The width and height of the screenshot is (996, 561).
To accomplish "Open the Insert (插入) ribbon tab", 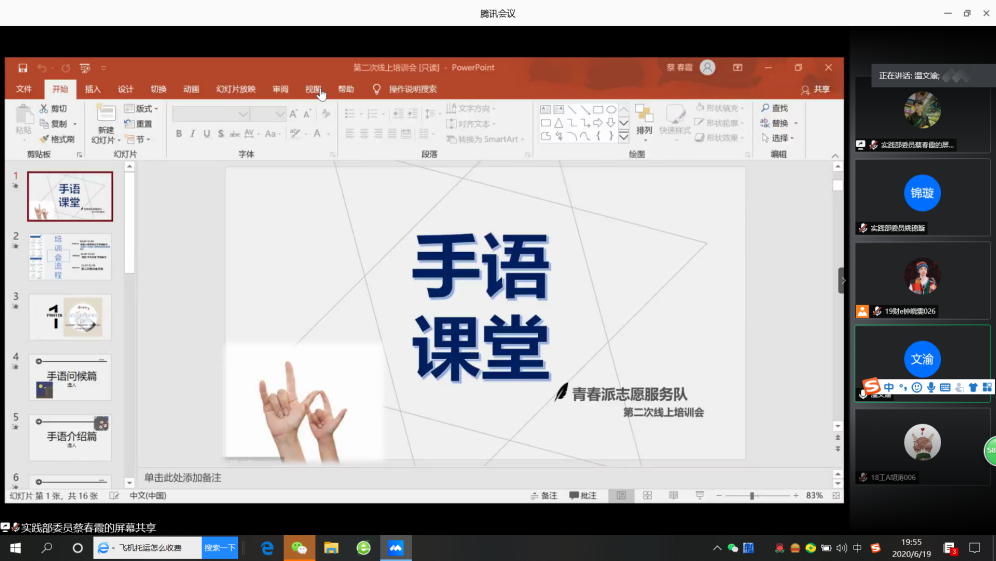I will point(93,89).
